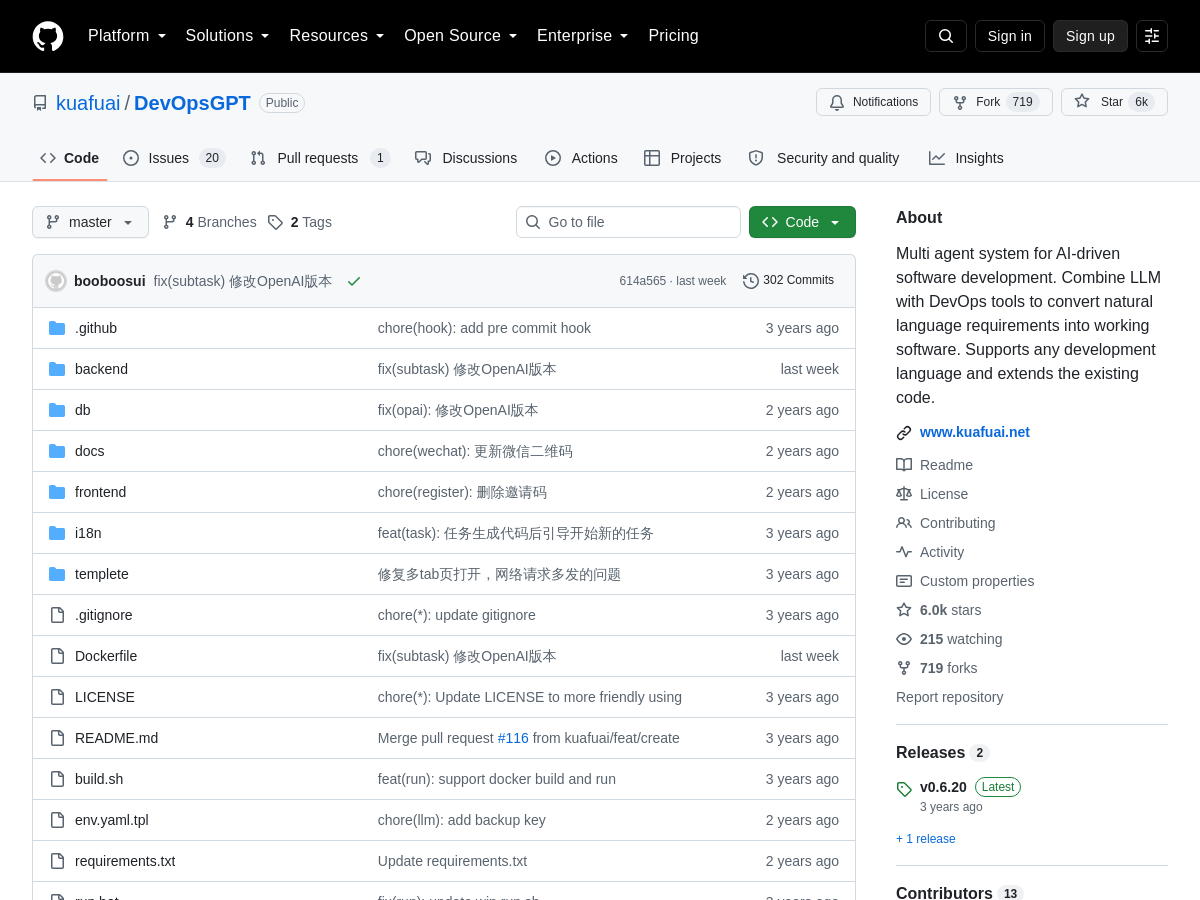1200x900 pixels.
Task: Open the Activity link
Action: pos(930,552)
